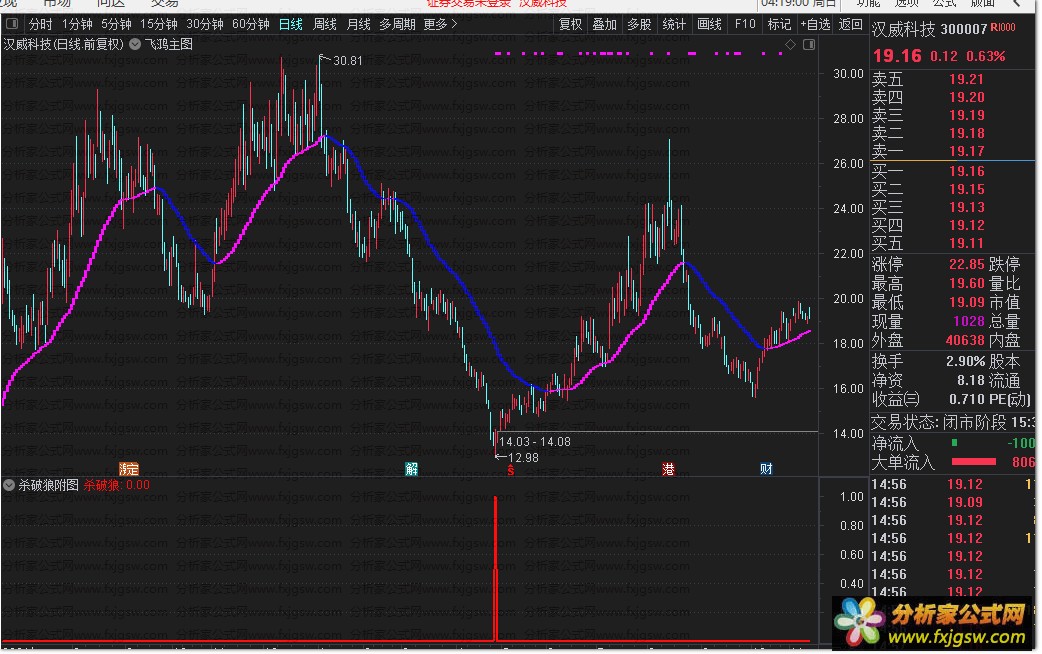Open the 复权 adjustment option
Screen dimensions: 1042x654
[x=570, y=25]
